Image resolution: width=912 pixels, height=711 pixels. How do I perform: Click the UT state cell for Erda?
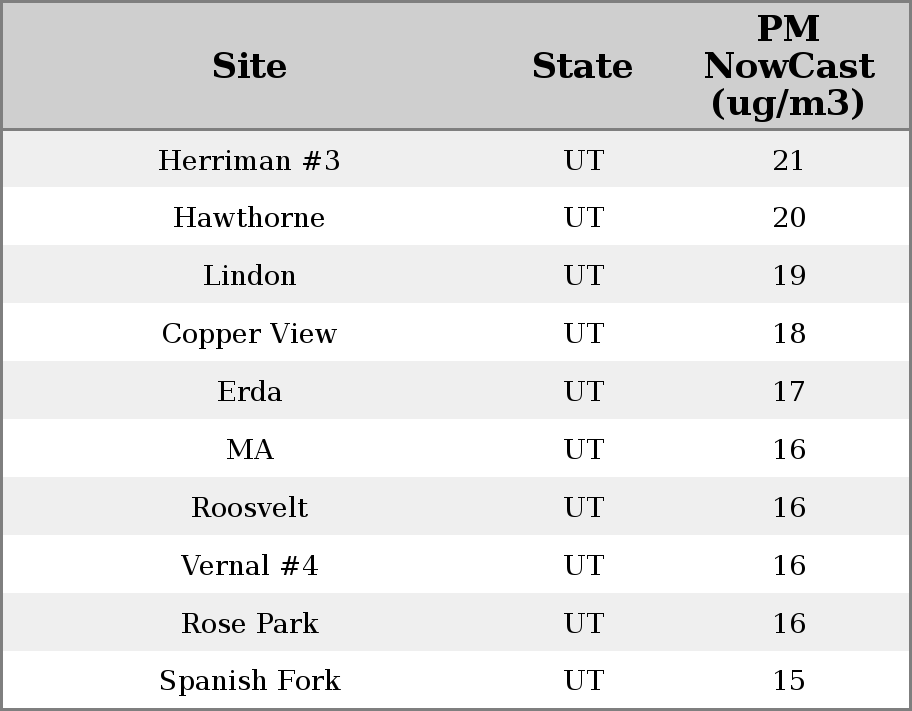pos(583,392)
